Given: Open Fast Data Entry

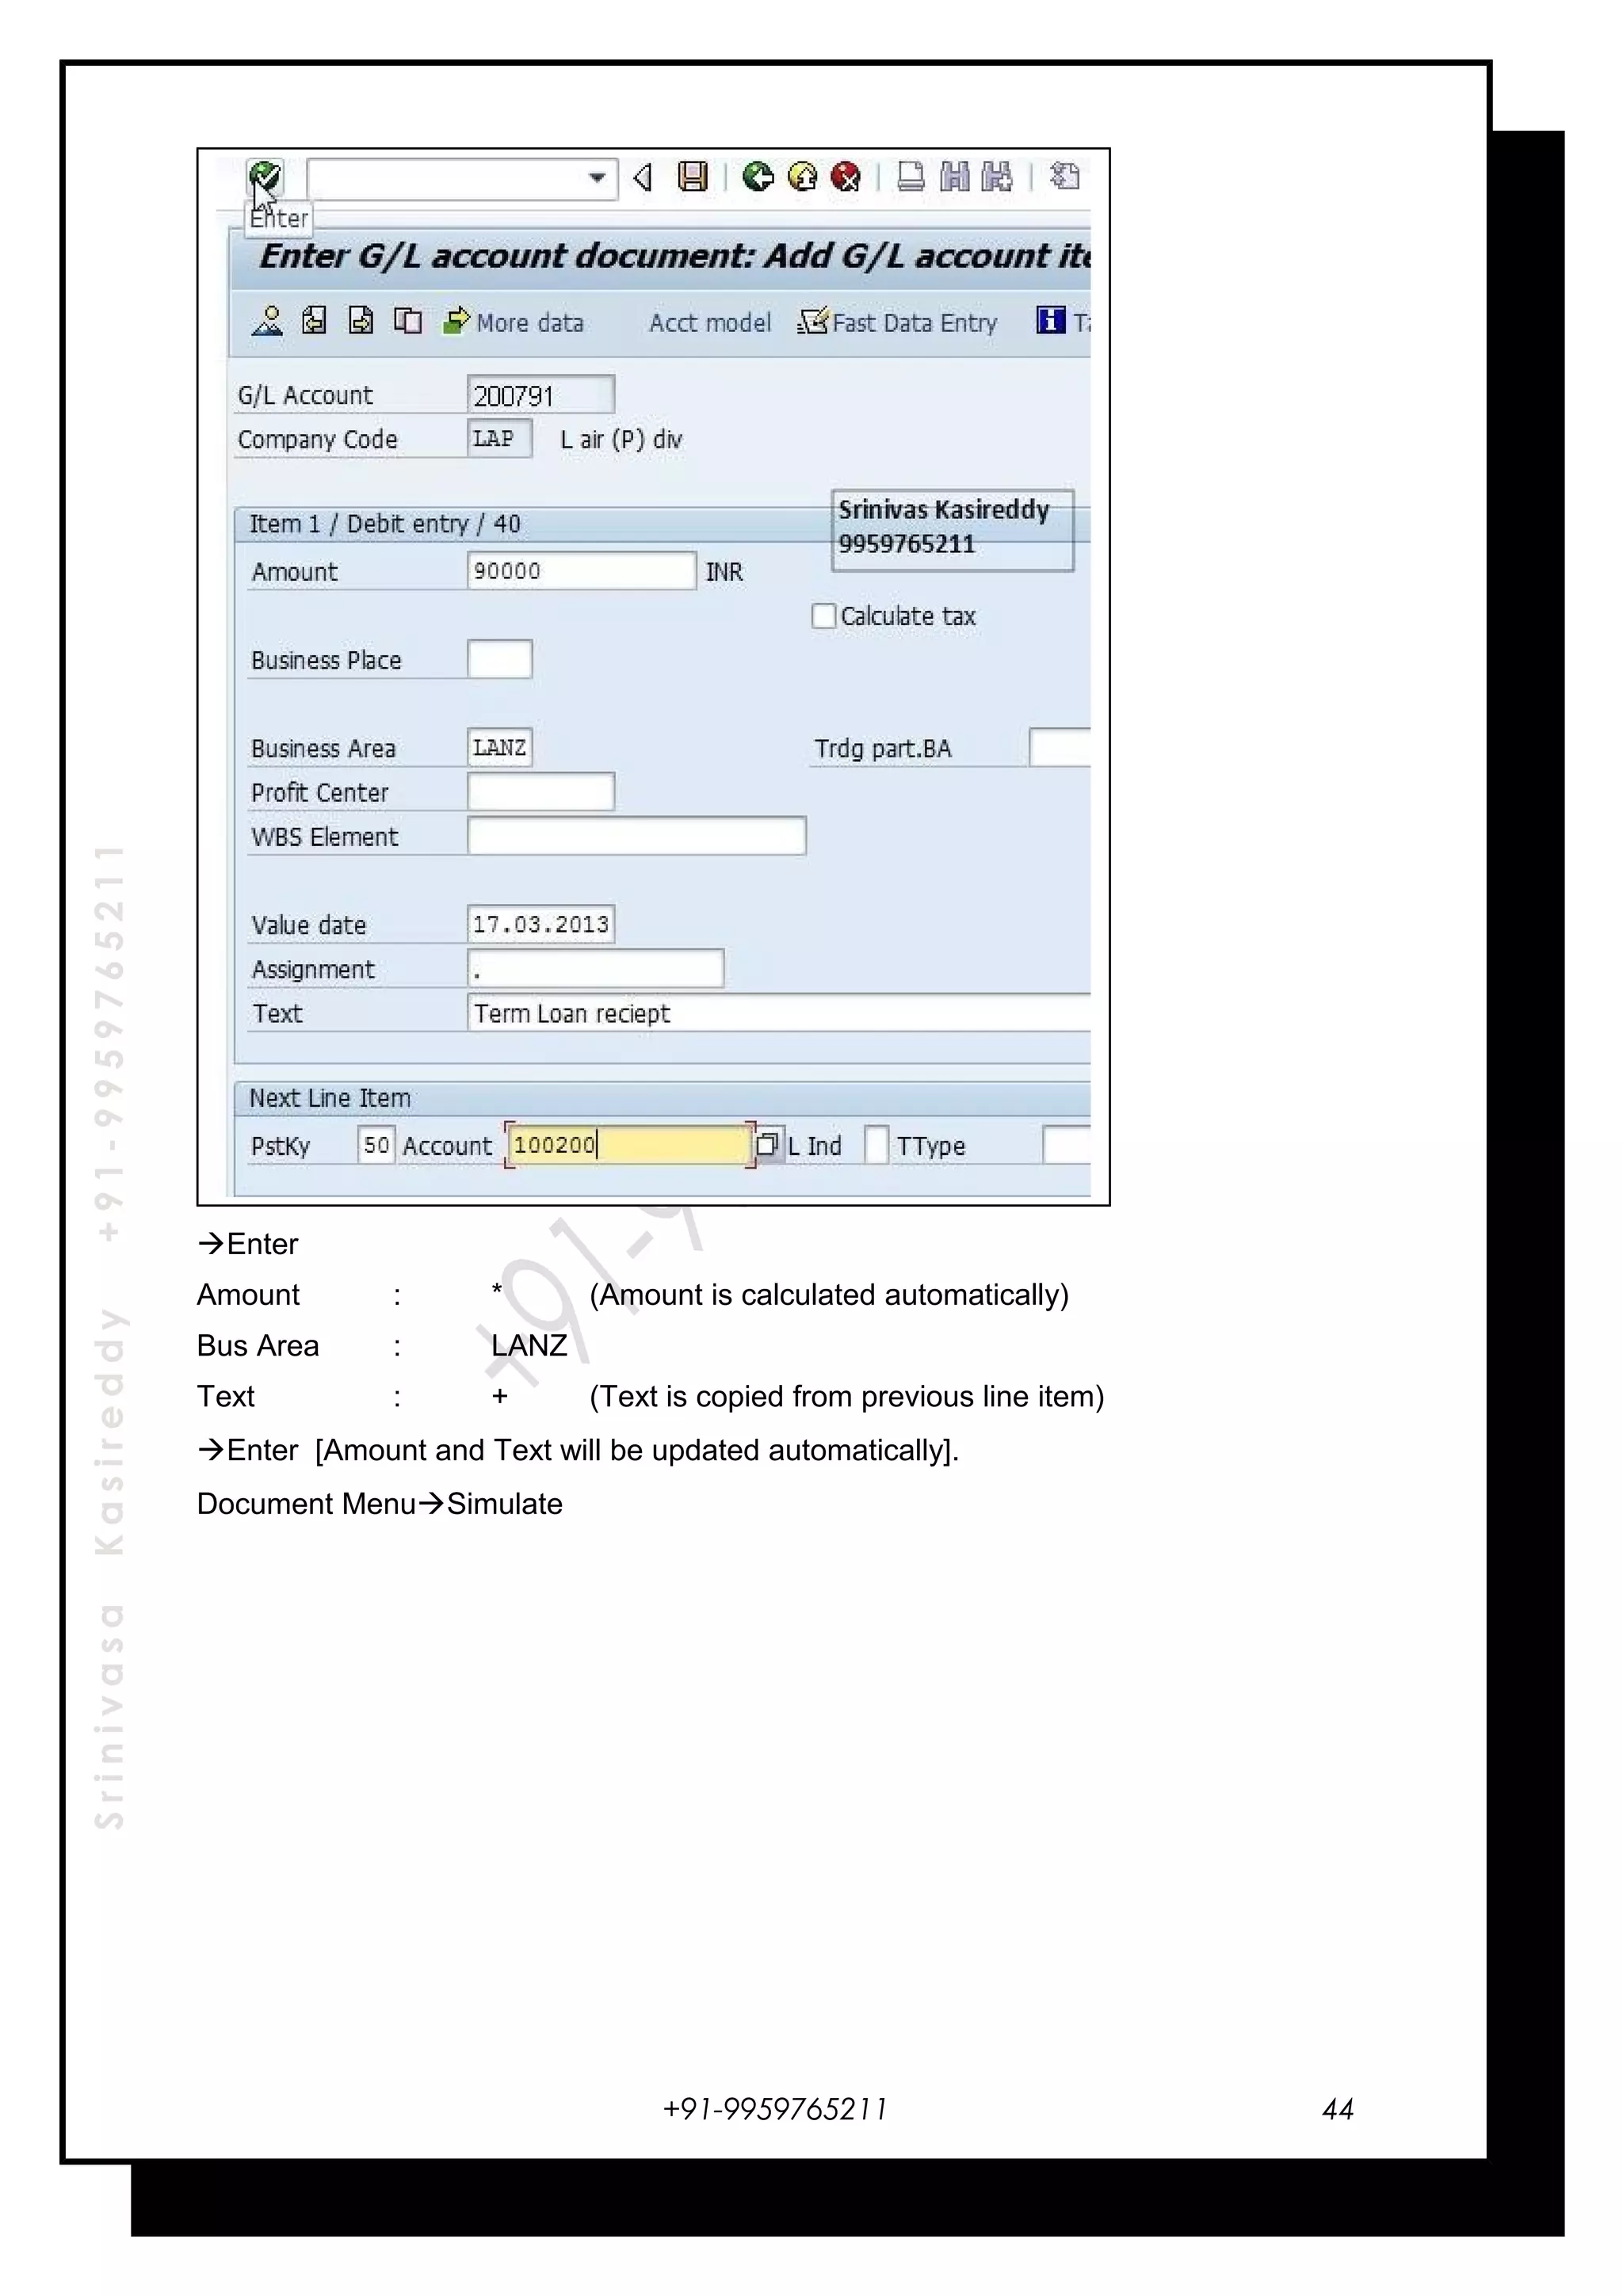Looking at the screenshot, I should click(x=899, y=322).
